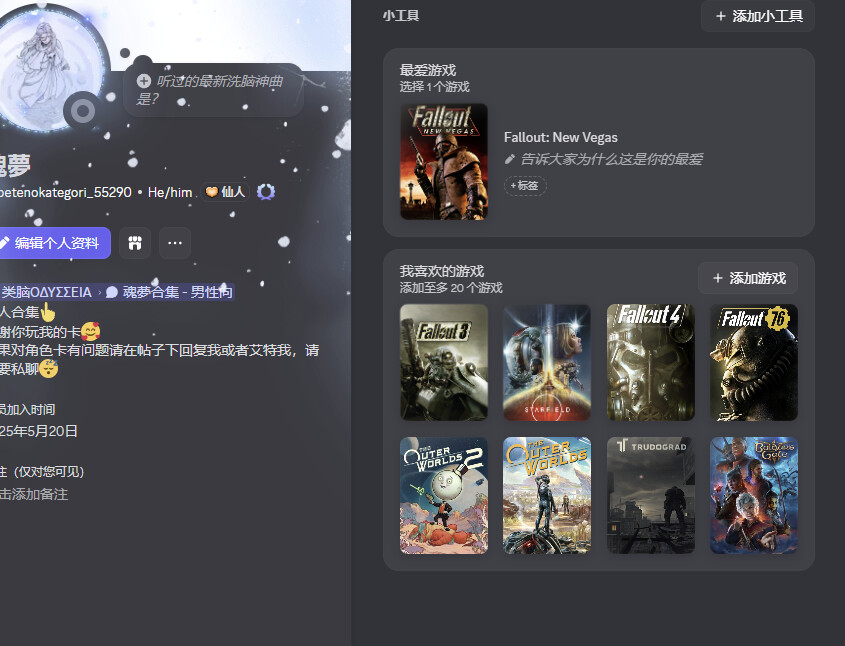Click the pencil icon beside favorite game comment
The width and height of the screenshot is (845, 646).
coord(509,159)
